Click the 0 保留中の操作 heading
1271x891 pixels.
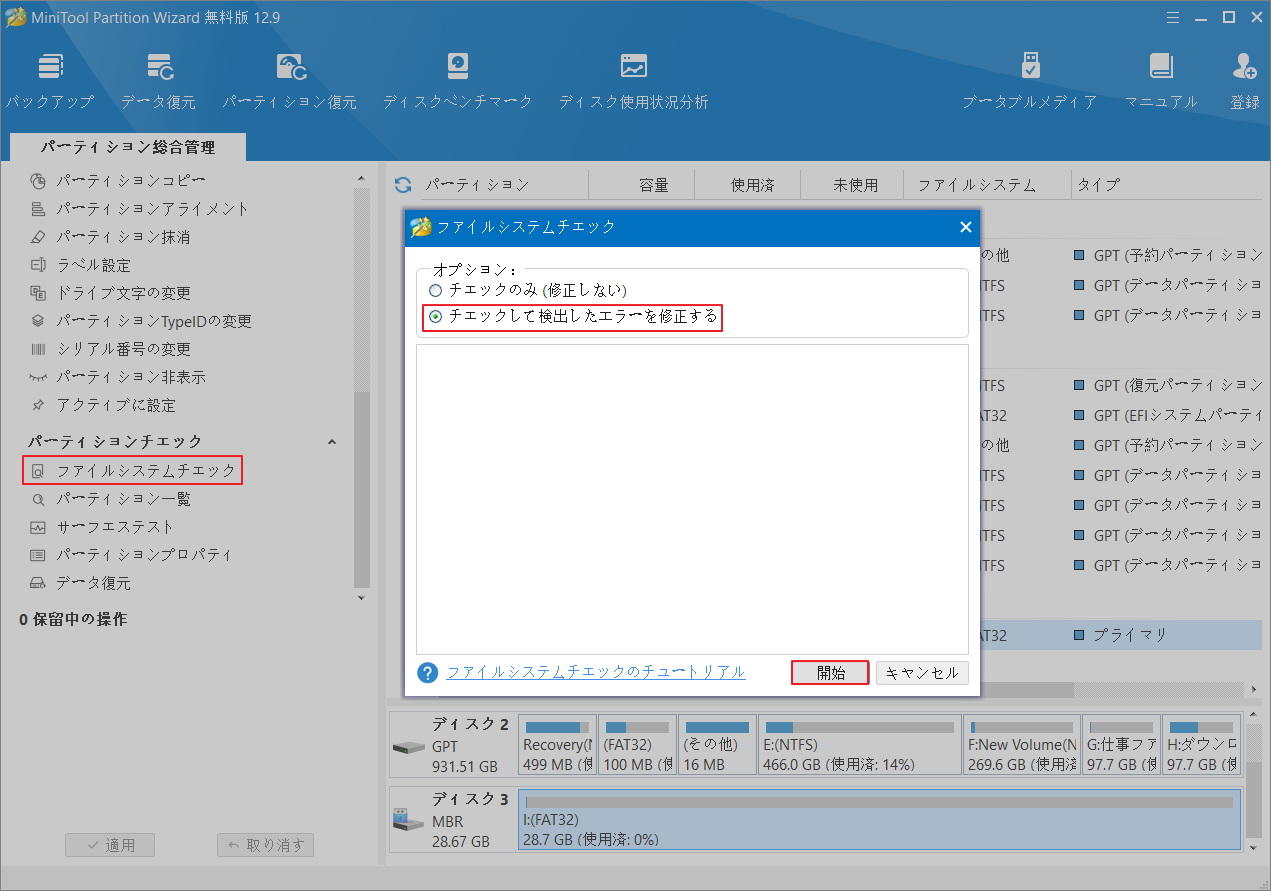pyautogui.click(x=73, y=619)
